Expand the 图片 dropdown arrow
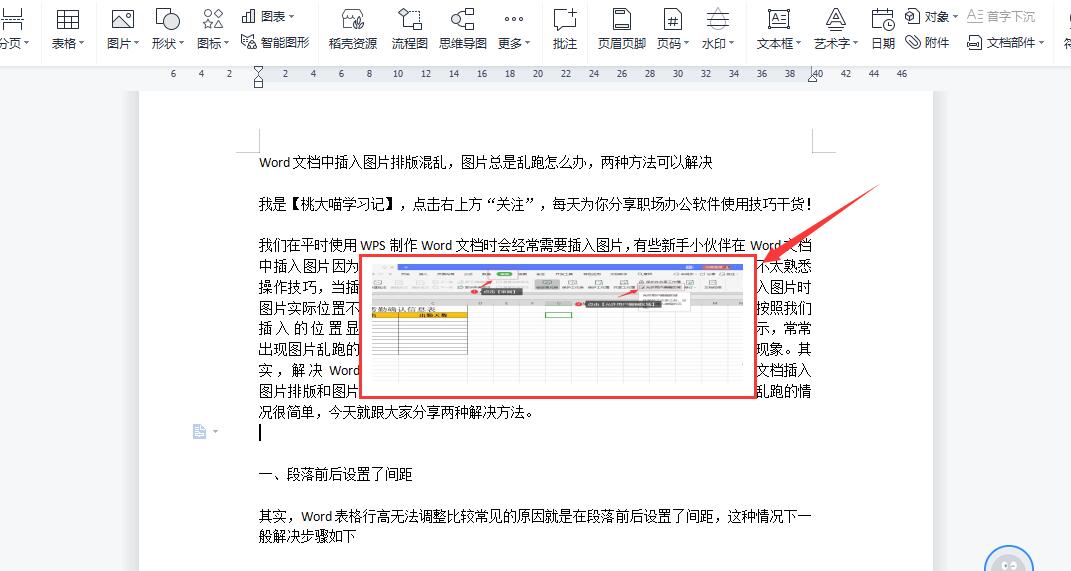This screenshot has width=1071, height=571. coord(137,43)
